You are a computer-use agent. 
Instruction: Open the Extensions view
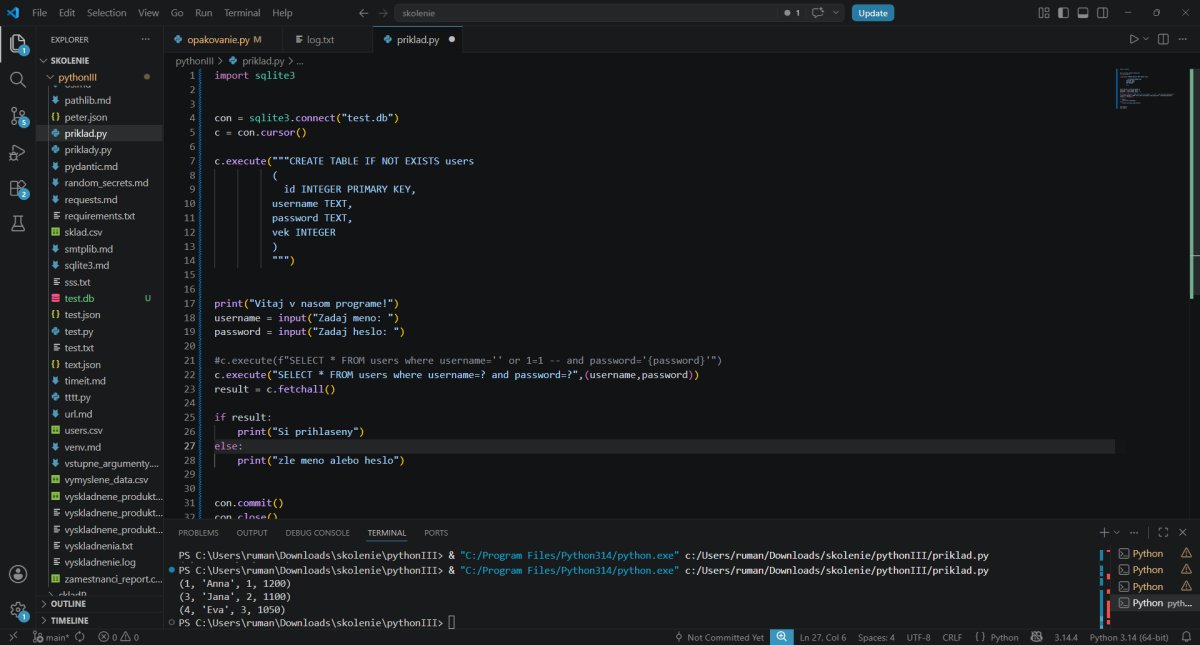17,188
